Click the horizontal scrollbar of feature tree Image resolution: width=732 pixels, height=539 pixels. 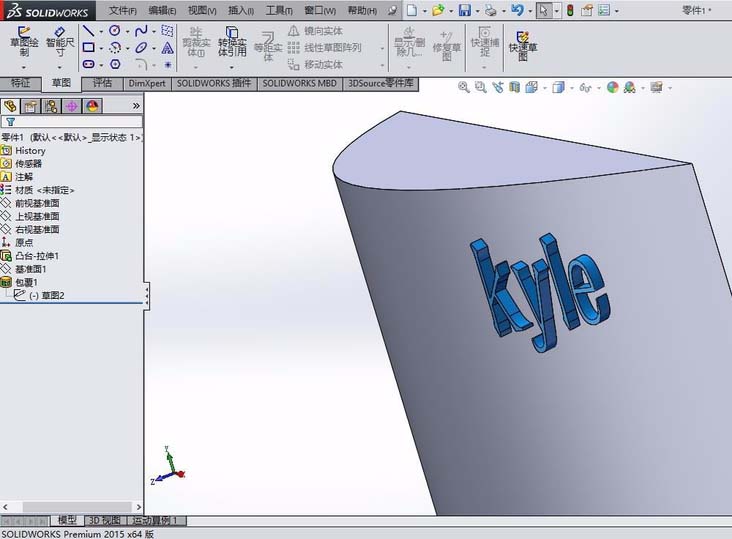click(77, 507)
